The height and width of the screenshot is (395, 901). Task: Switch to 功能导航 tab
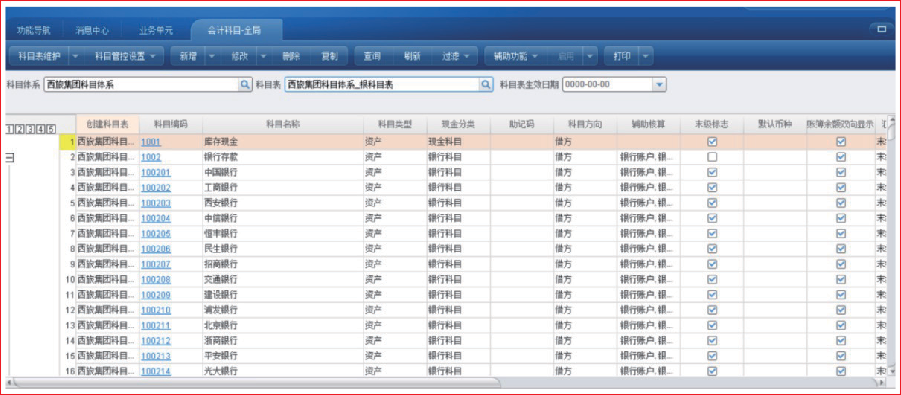34,30
